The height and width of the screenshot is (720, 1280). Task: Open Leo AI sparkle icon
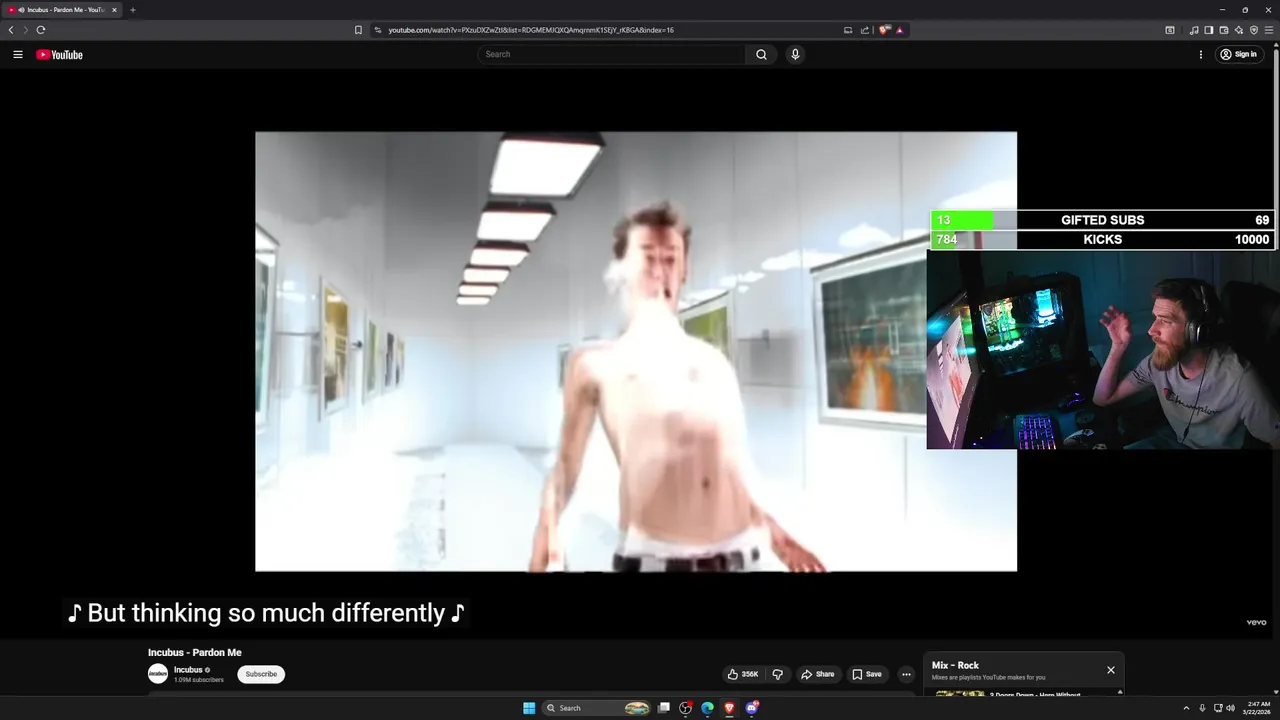point(1238,30)
